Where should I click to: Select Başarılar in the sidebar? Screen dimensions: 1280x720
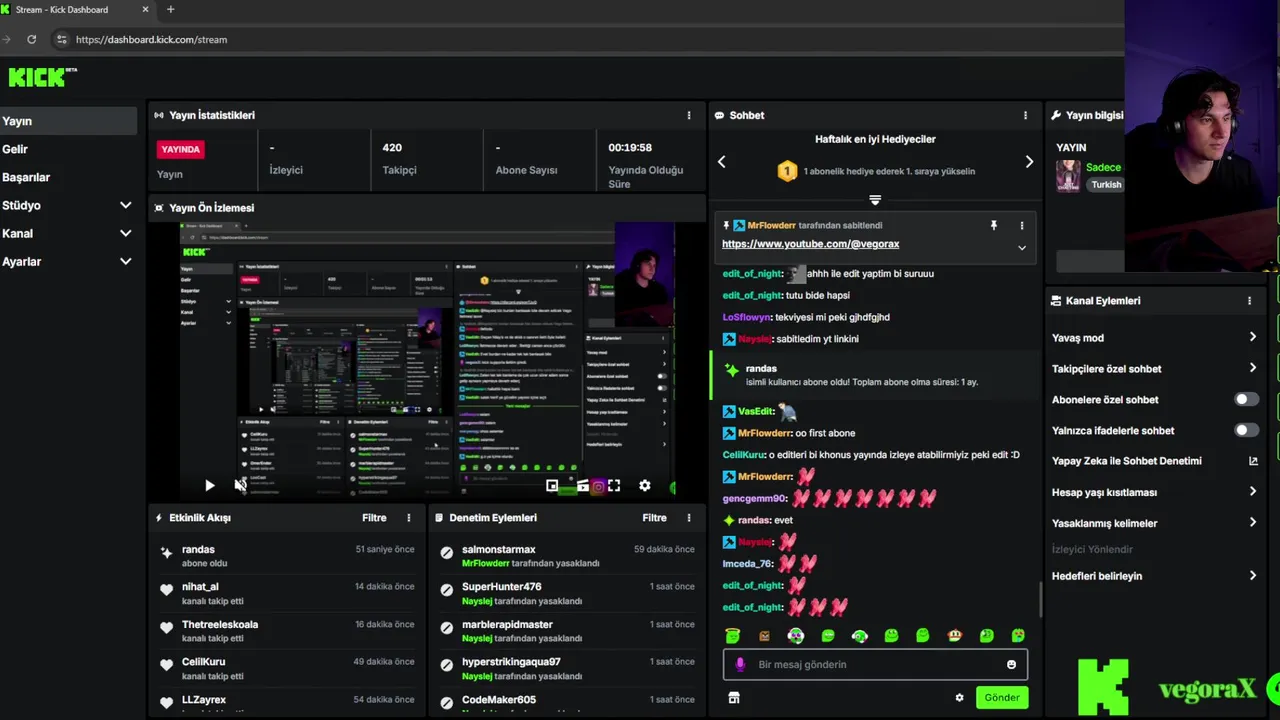pyautogui.click(x=68, y=177)
